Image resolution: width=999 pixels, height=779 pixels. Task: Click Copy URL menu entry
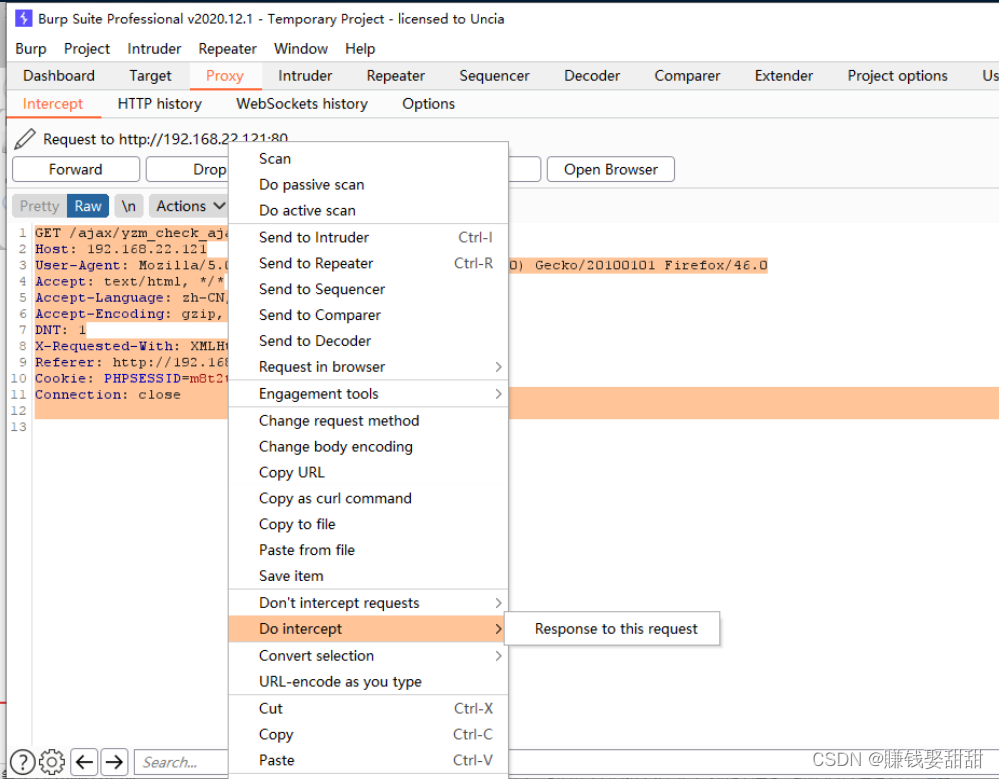pos(368,472)
